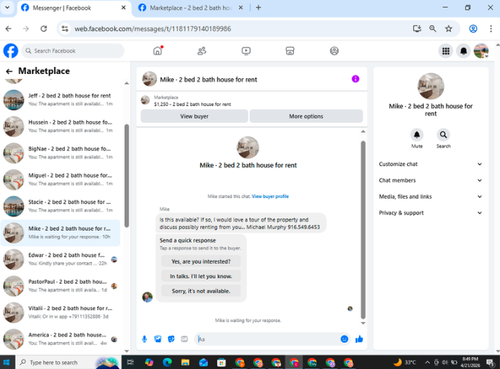The width and height of the screenshot is (500, 369).
Task: Bookmark this page with star icon
Action: 449,29
